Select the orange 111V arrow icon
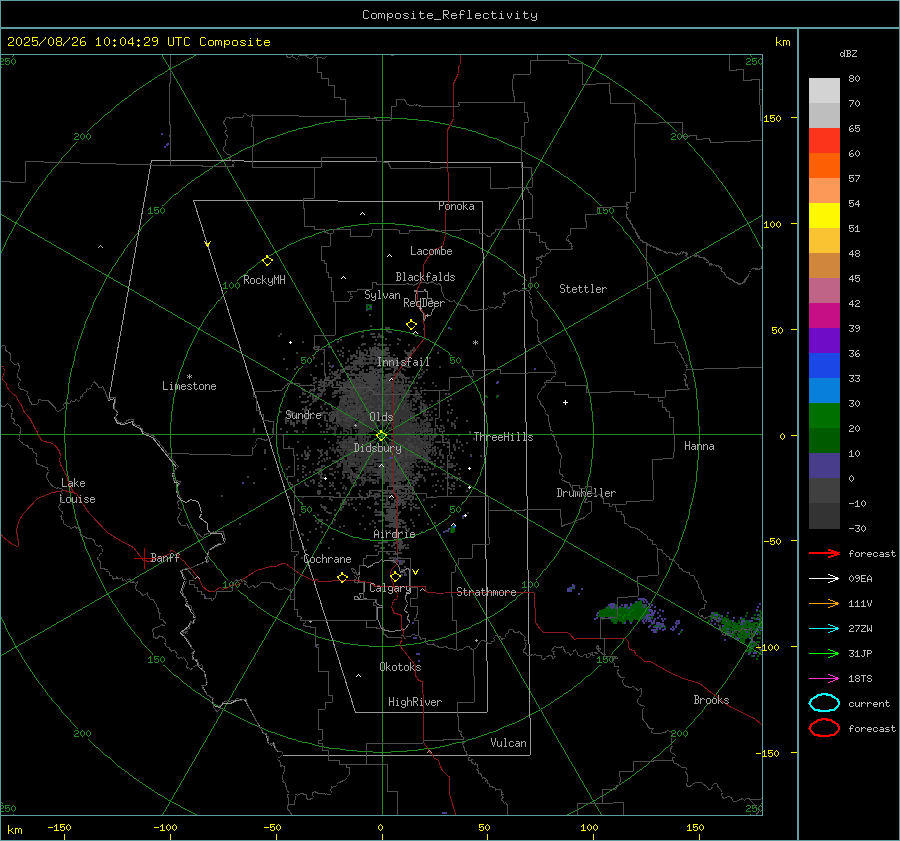The width and height of the screenshot is (900, 841). 824,603
